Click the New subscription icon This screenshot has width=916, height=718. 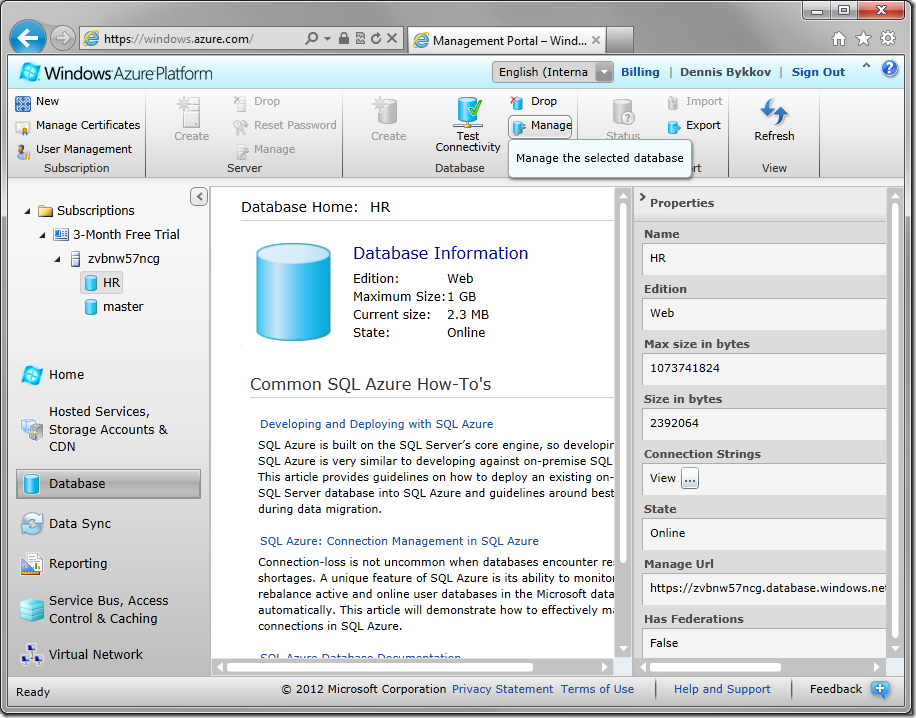tap(23, 103)
